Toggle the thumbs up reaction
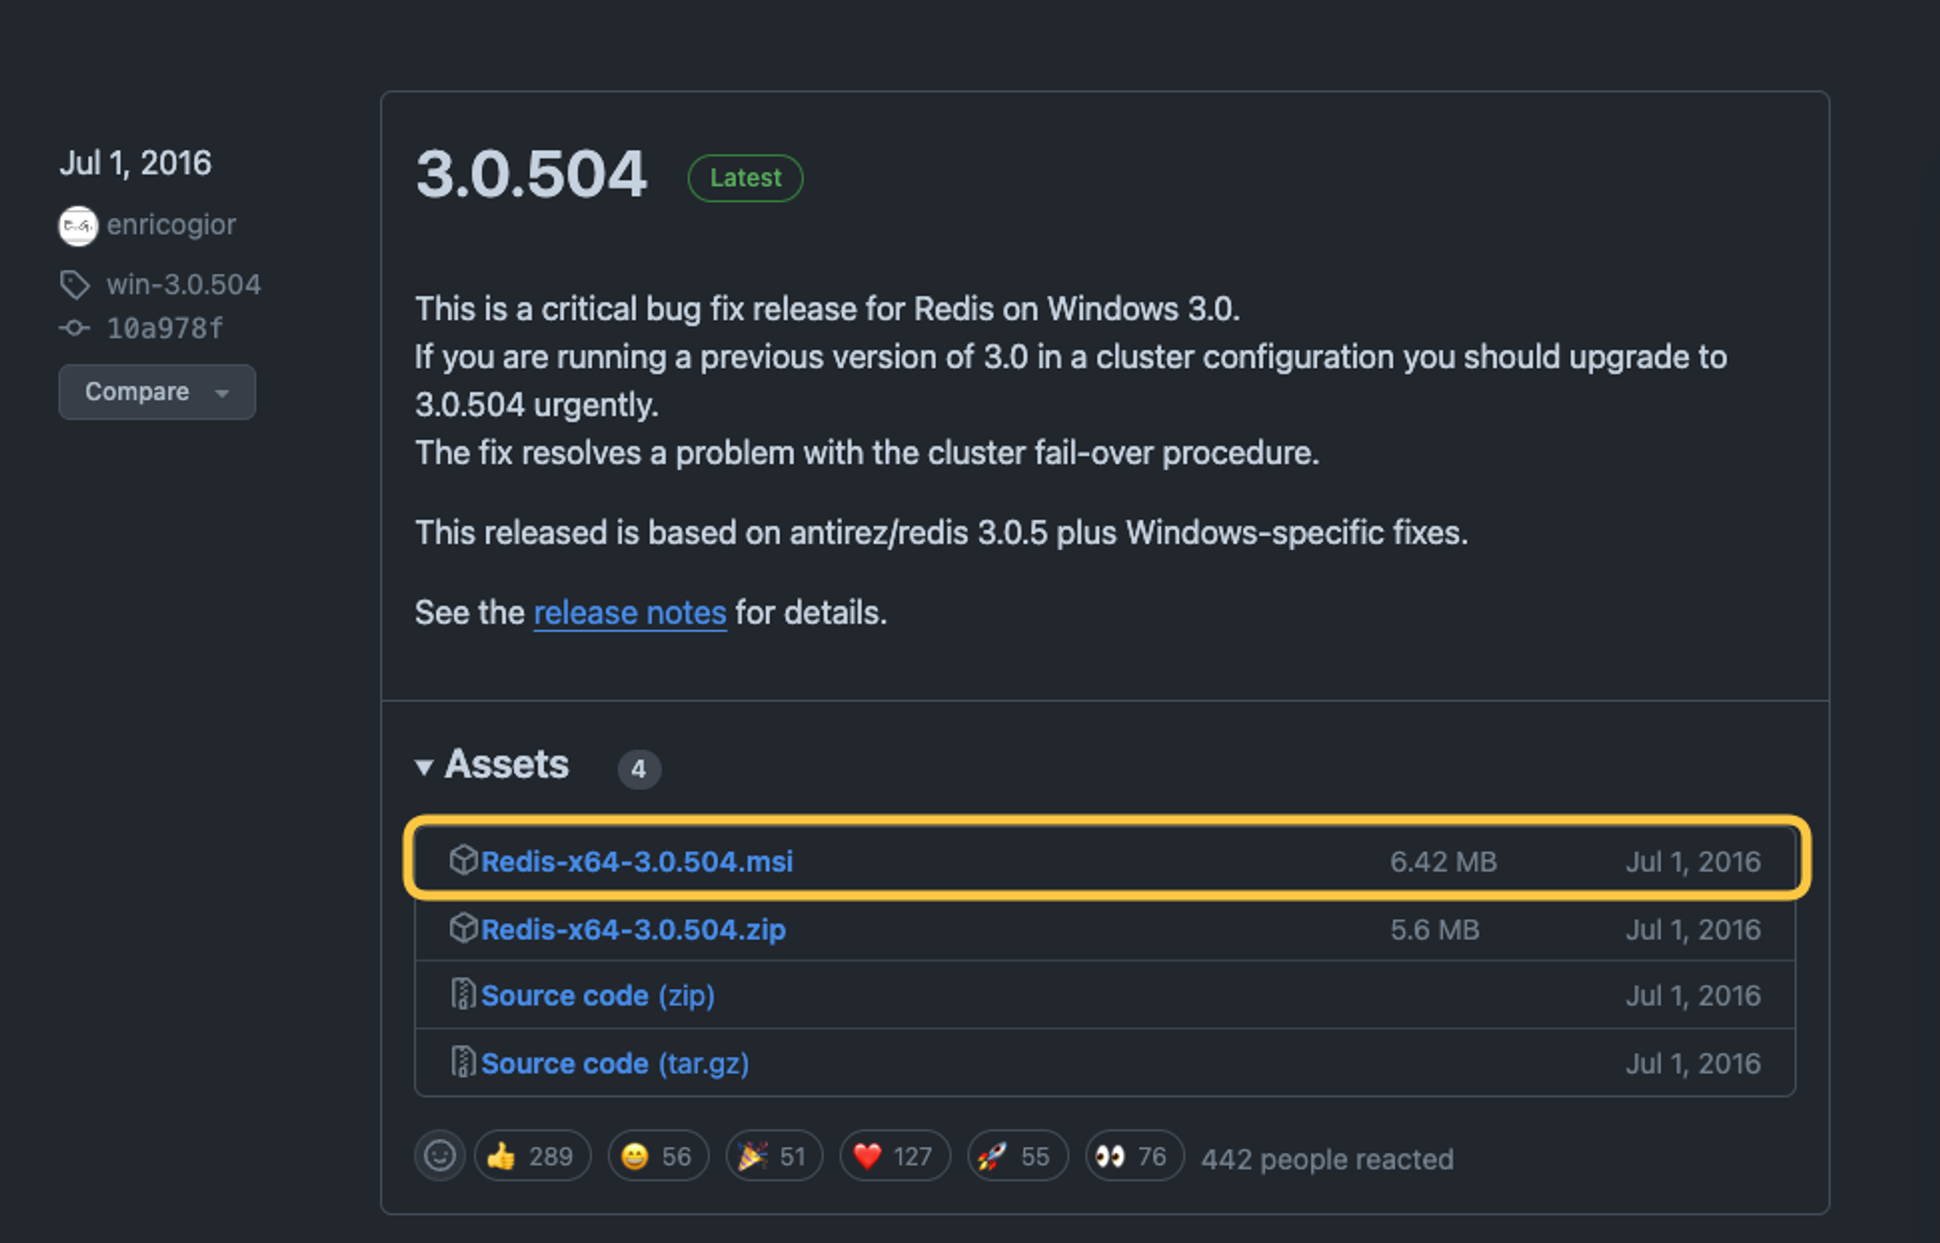 [x=531, y=1156]
